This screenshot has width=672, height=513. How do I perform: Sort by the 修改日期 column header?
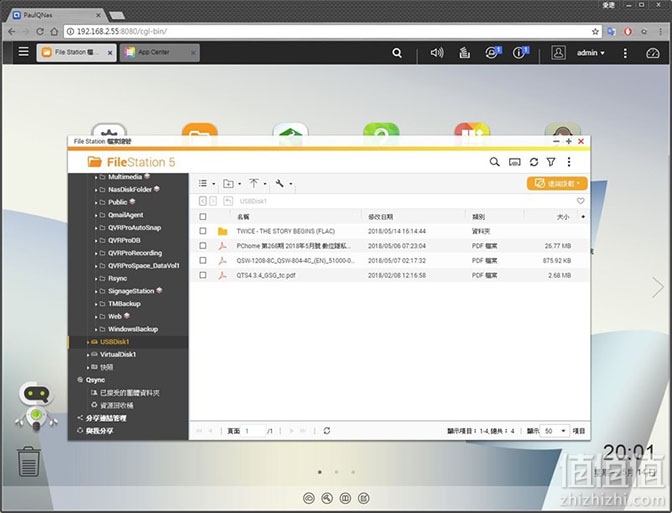pos(380,217)
